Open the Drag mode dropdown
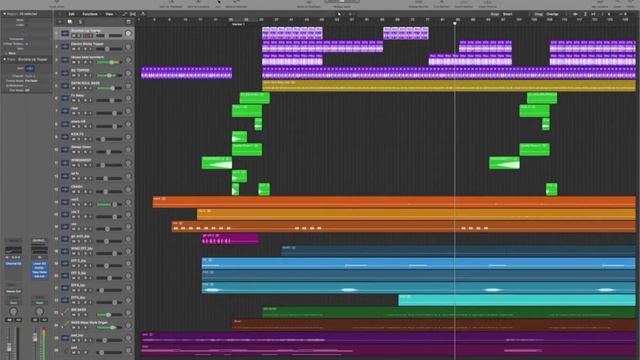 pyautogui.click(x=552, y=14)
